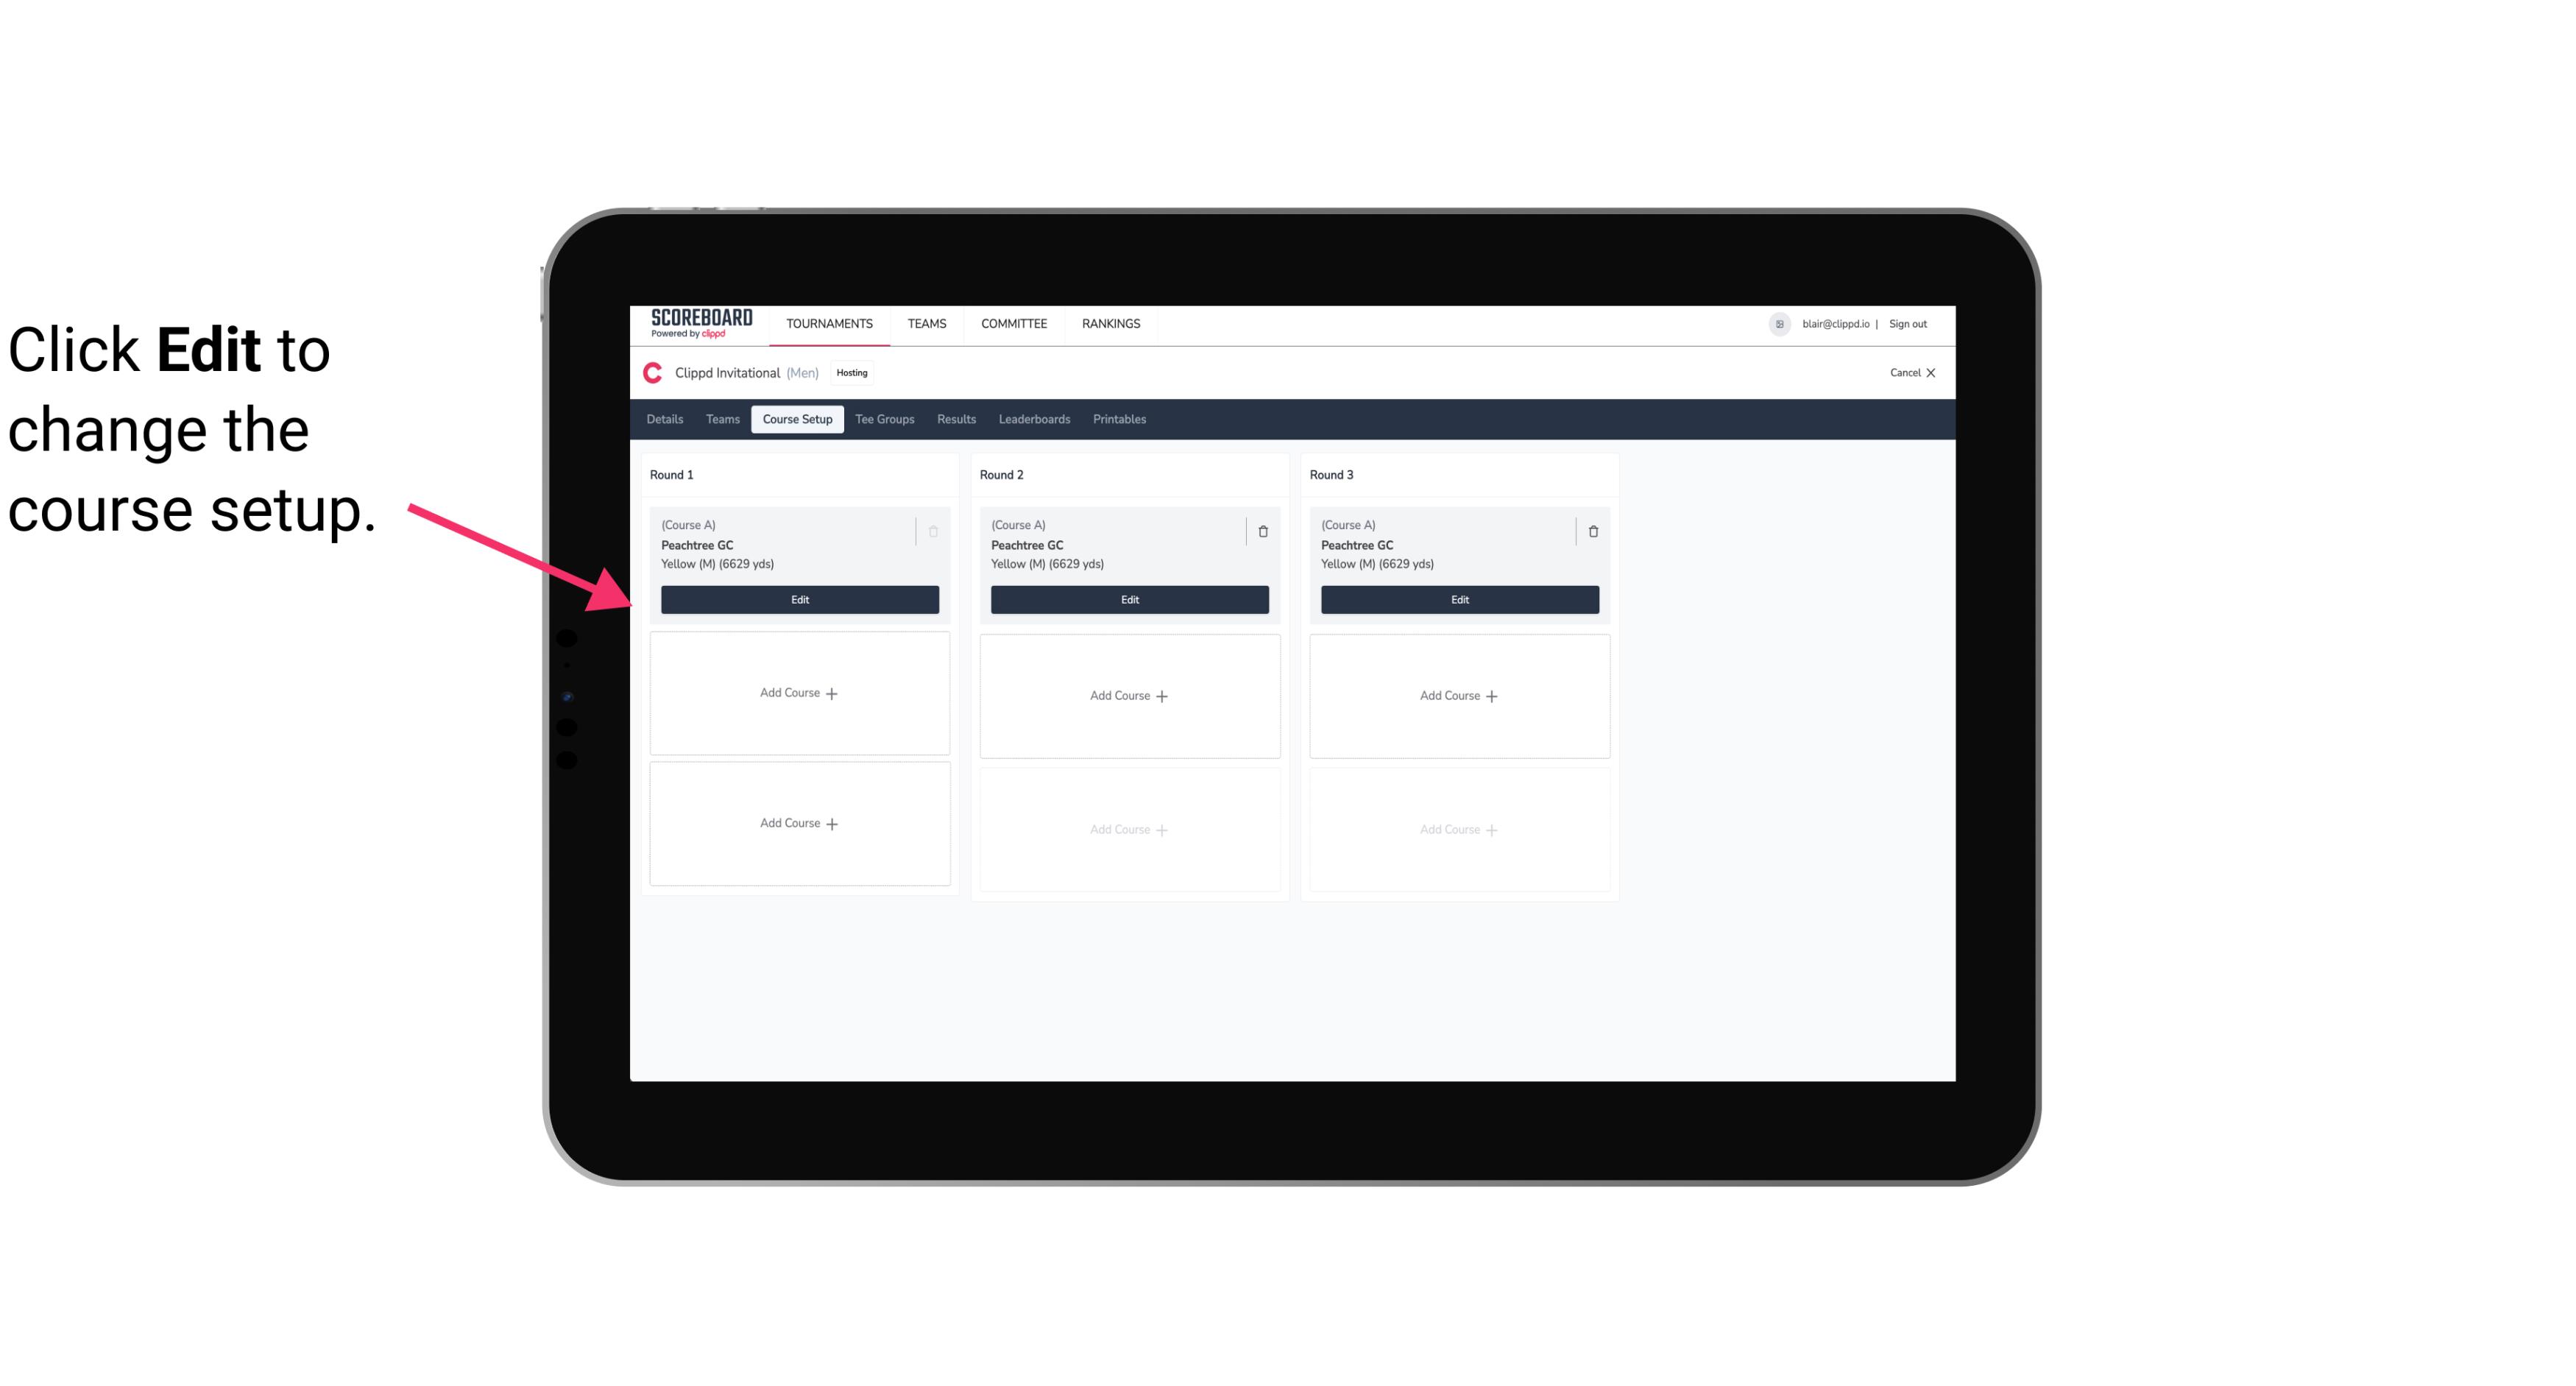The width and height of the screenshot is (2576, 1386).
Task: Click Edit button for Round 2
Action: [1129, 598]
